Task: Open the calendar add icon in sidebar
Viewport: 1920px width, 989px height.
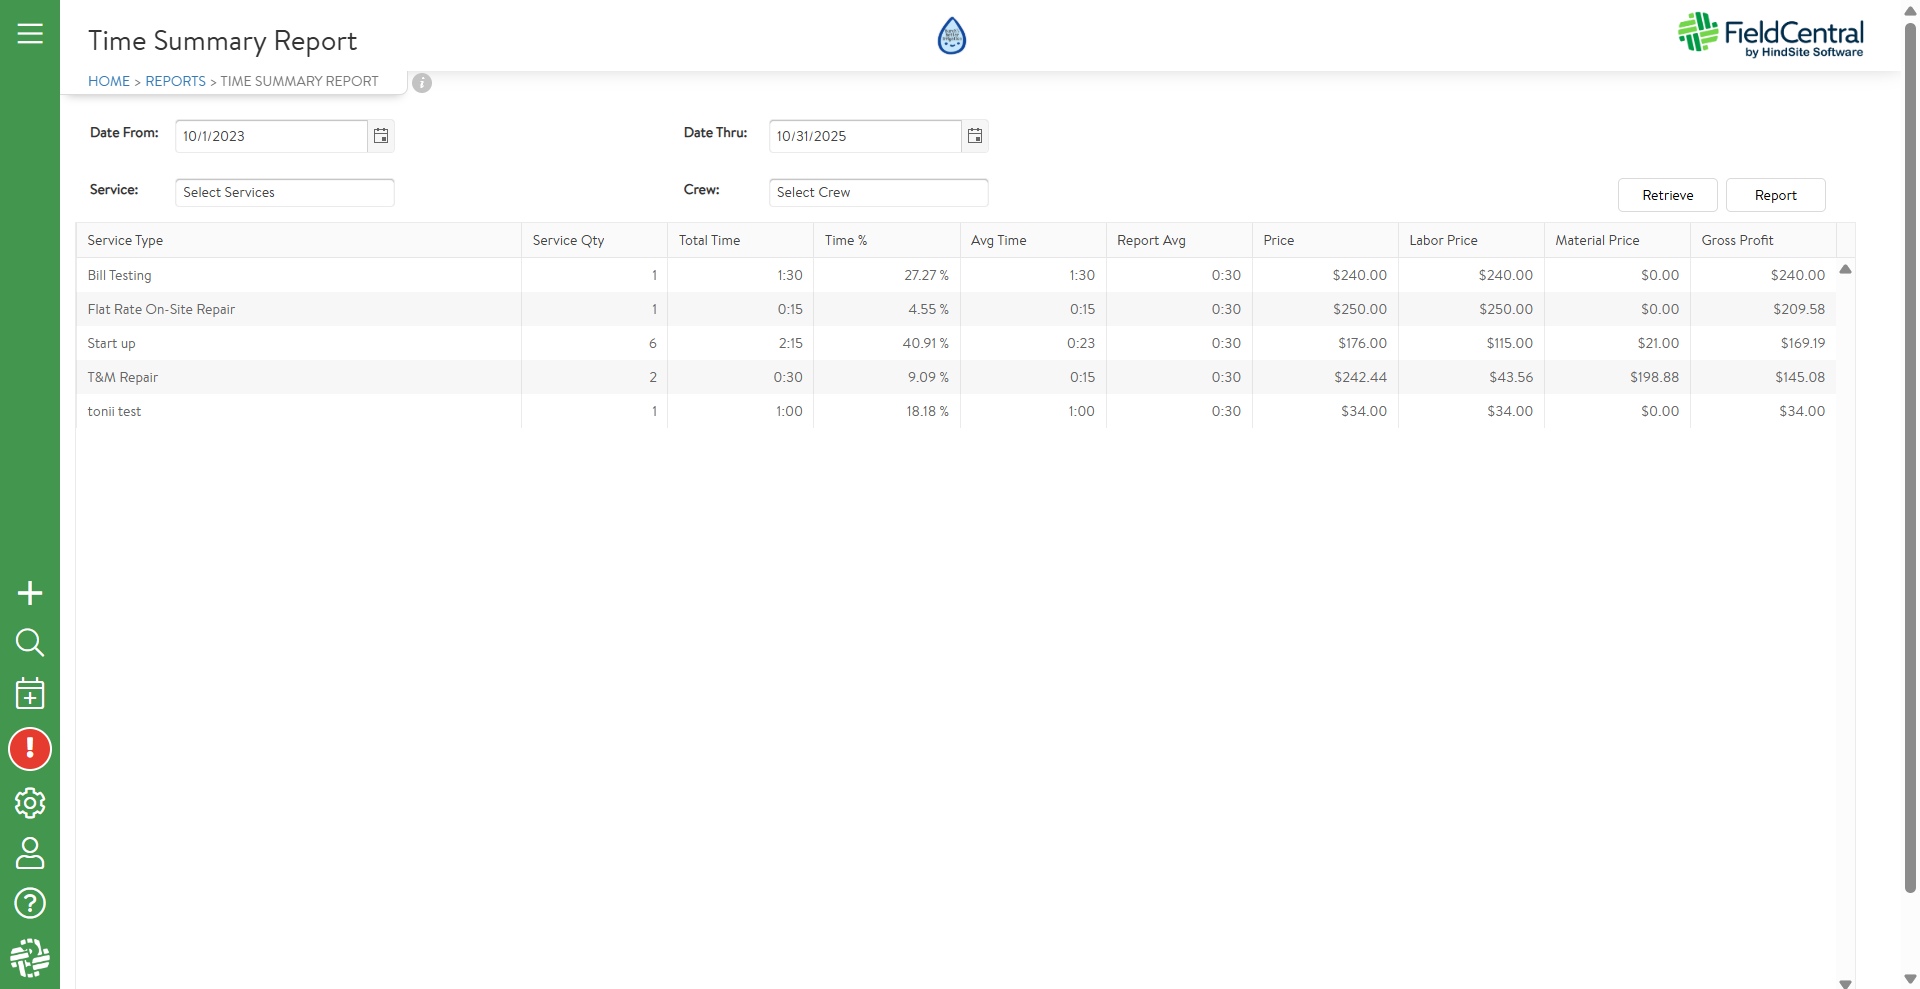Action: coord(30,693)
